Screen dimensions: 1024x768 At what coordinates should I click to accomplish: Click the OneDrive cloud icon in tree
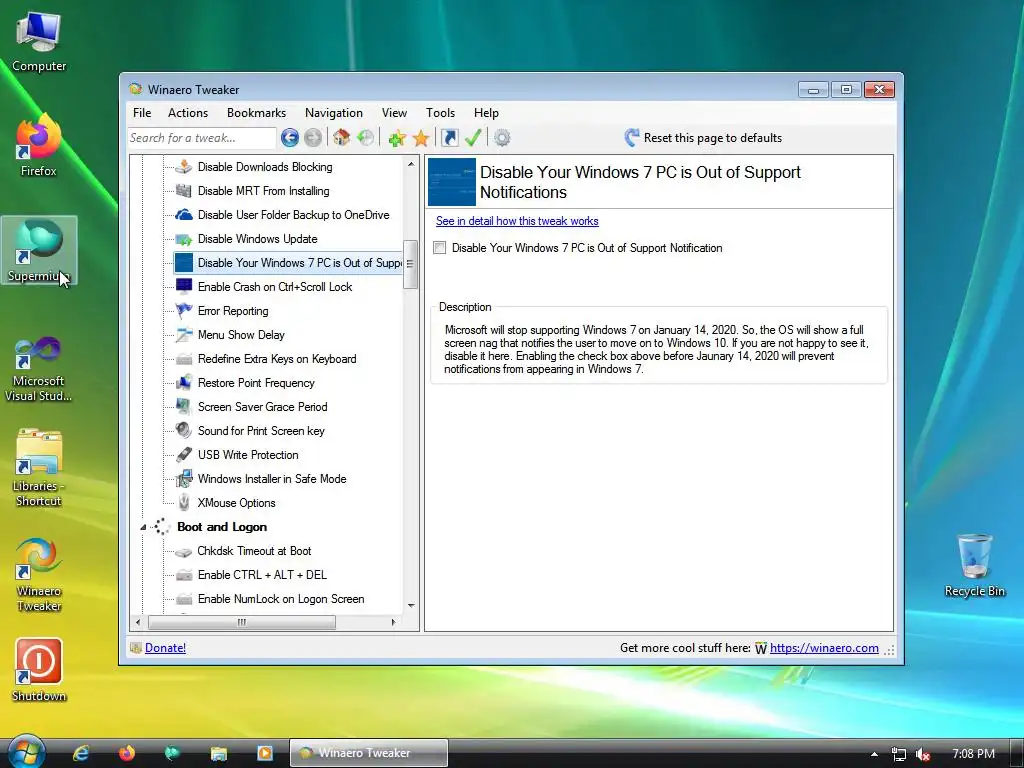tap(184, 215)
